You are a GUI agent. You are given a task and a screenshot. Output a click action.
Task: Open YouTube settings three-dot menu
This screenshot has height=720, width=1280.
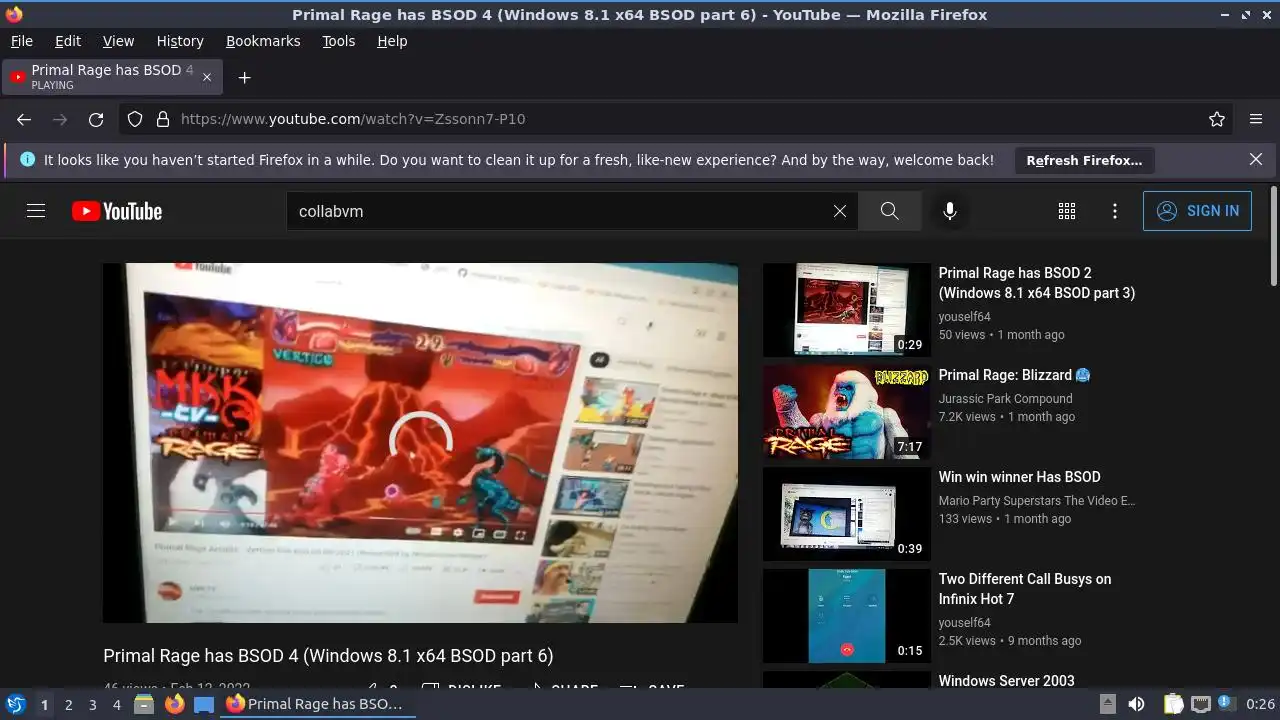point(1115,211)
